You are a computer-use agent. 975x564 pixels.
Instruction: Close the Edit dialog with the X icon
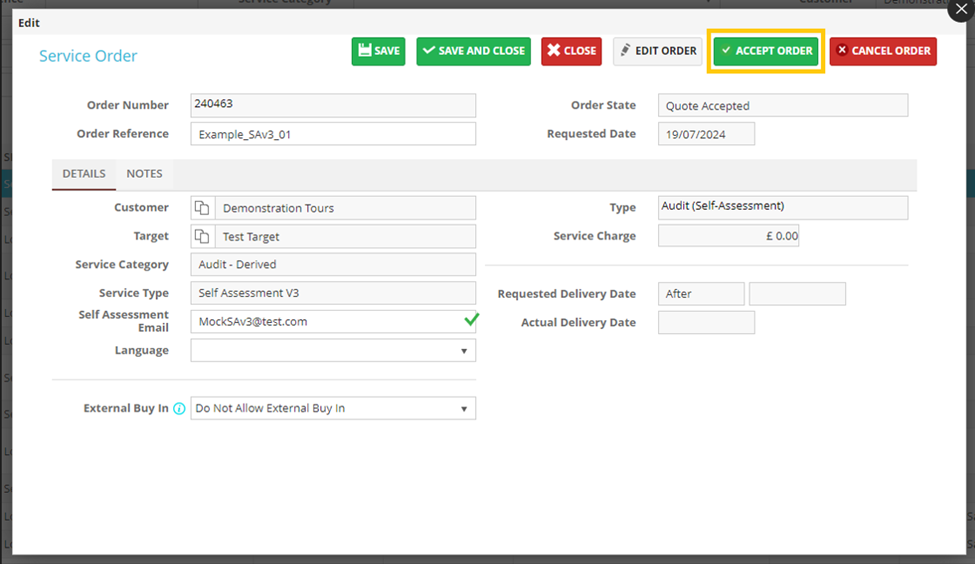[961, 9]
